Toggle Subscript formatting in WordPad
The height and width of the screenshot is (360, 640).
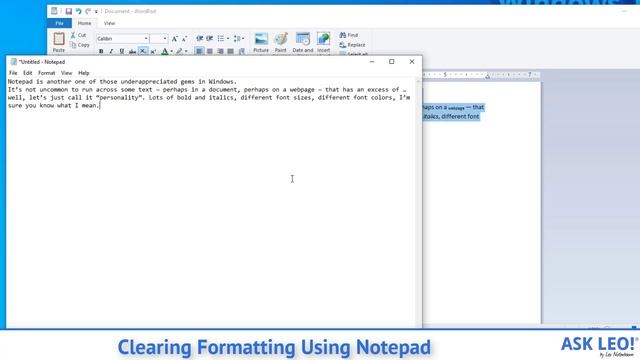[x=143, y=51]
